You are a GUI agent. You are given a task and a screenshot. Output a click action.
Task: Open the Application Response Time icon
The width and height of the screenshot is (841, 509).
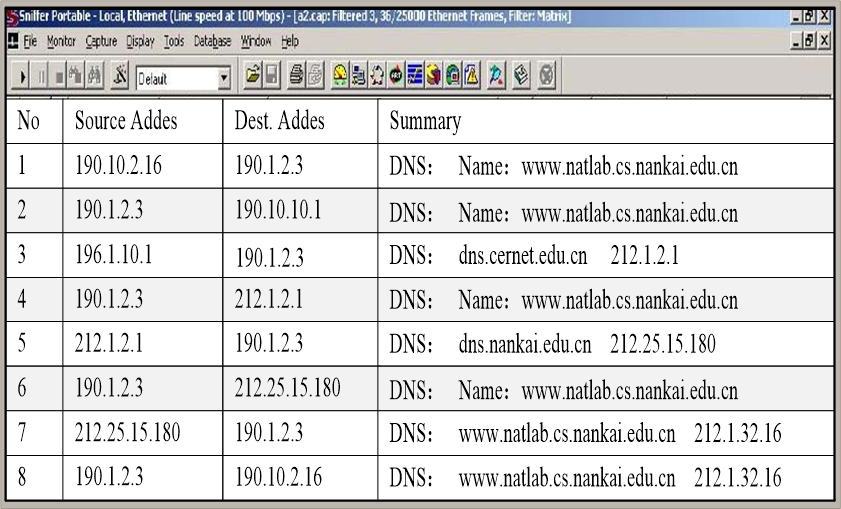(x=396, y=75)
